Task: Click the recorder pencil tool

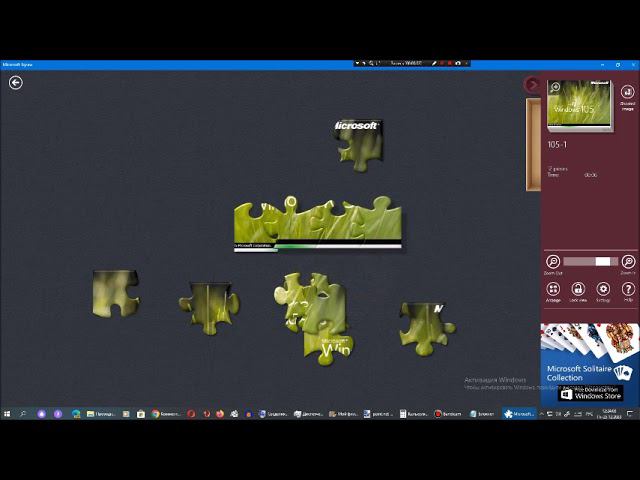Action: 434,63
